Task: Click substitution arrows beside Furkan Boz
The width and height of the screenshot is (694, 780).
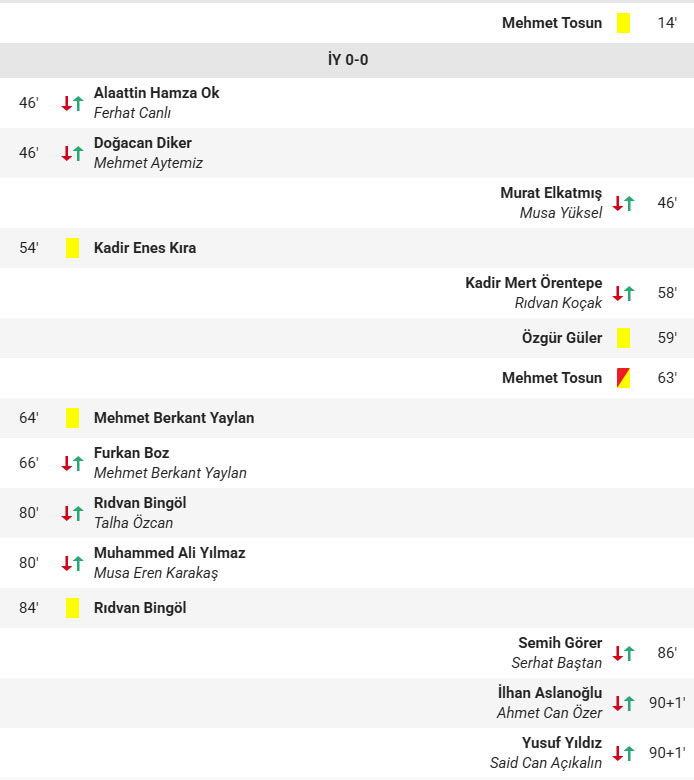Action: click(72, 463)
